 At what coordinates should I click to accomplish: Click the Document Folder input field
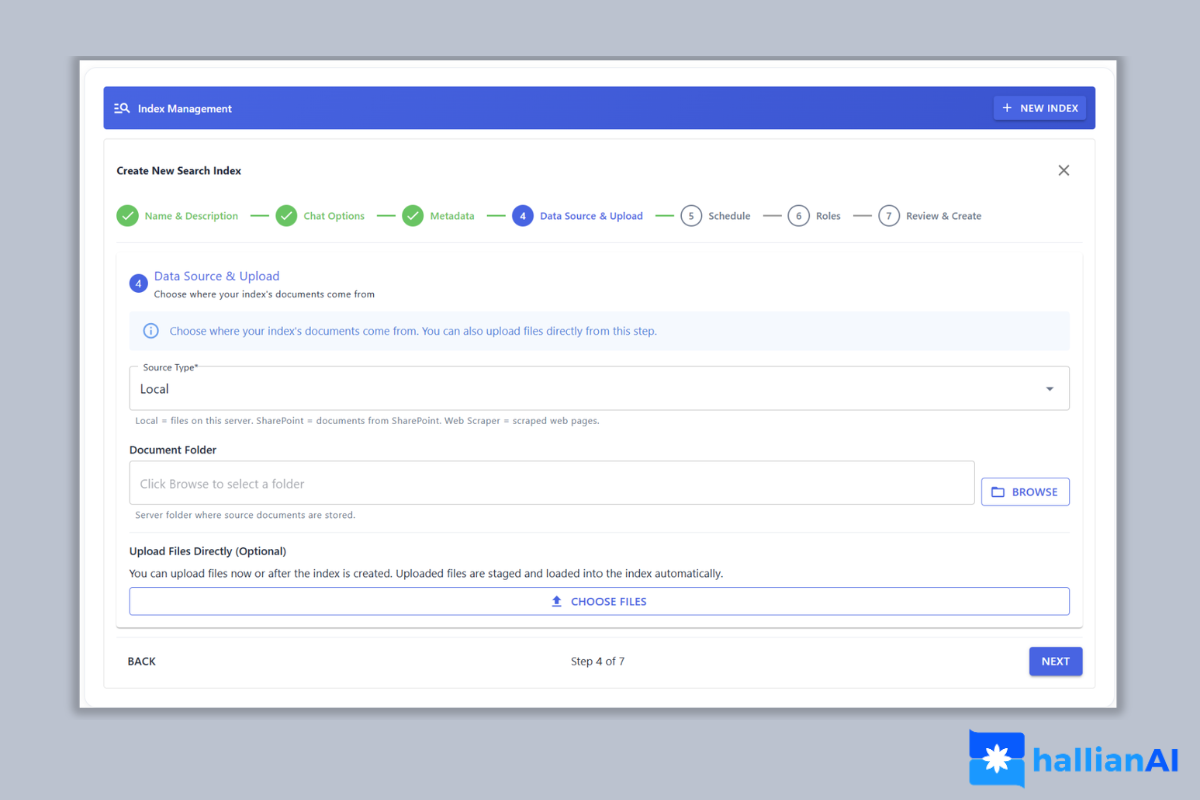click(552, 483)
